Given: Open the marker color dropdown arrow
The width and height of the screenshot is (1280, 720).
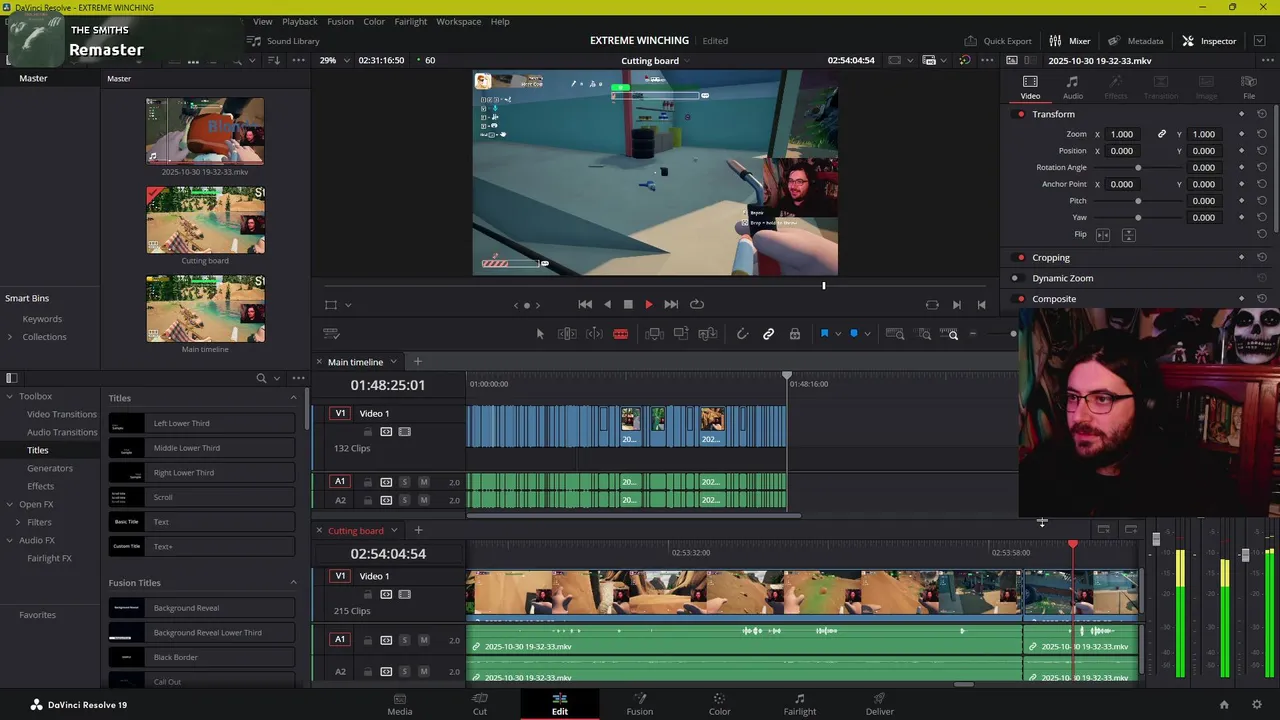Looking at the screenshot, I should [867, 334].
